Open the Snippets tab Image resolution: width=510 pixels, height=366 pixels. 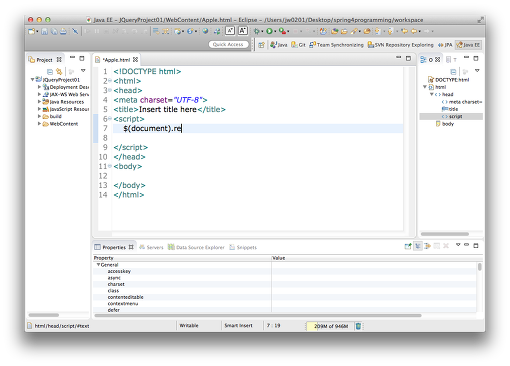243,247
